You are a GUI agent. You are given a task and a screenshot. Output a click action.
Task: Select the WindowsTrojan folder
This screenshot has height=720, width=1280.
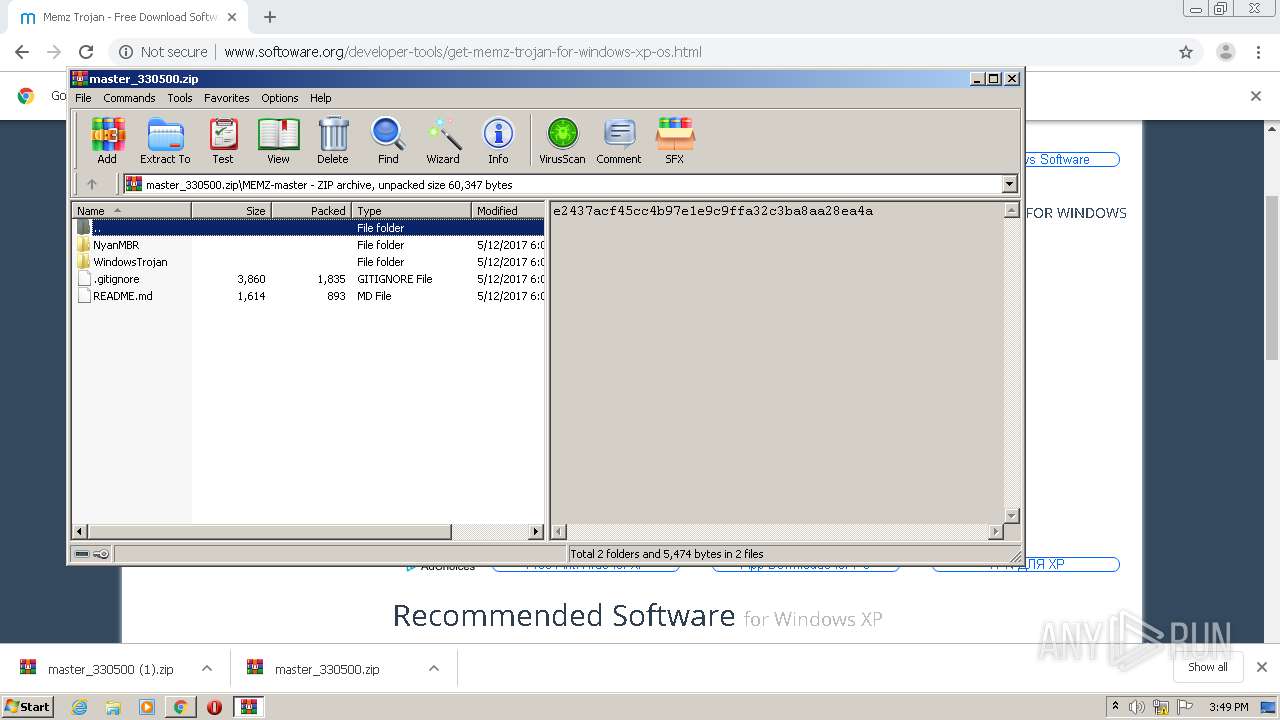(x=130, y=262)
